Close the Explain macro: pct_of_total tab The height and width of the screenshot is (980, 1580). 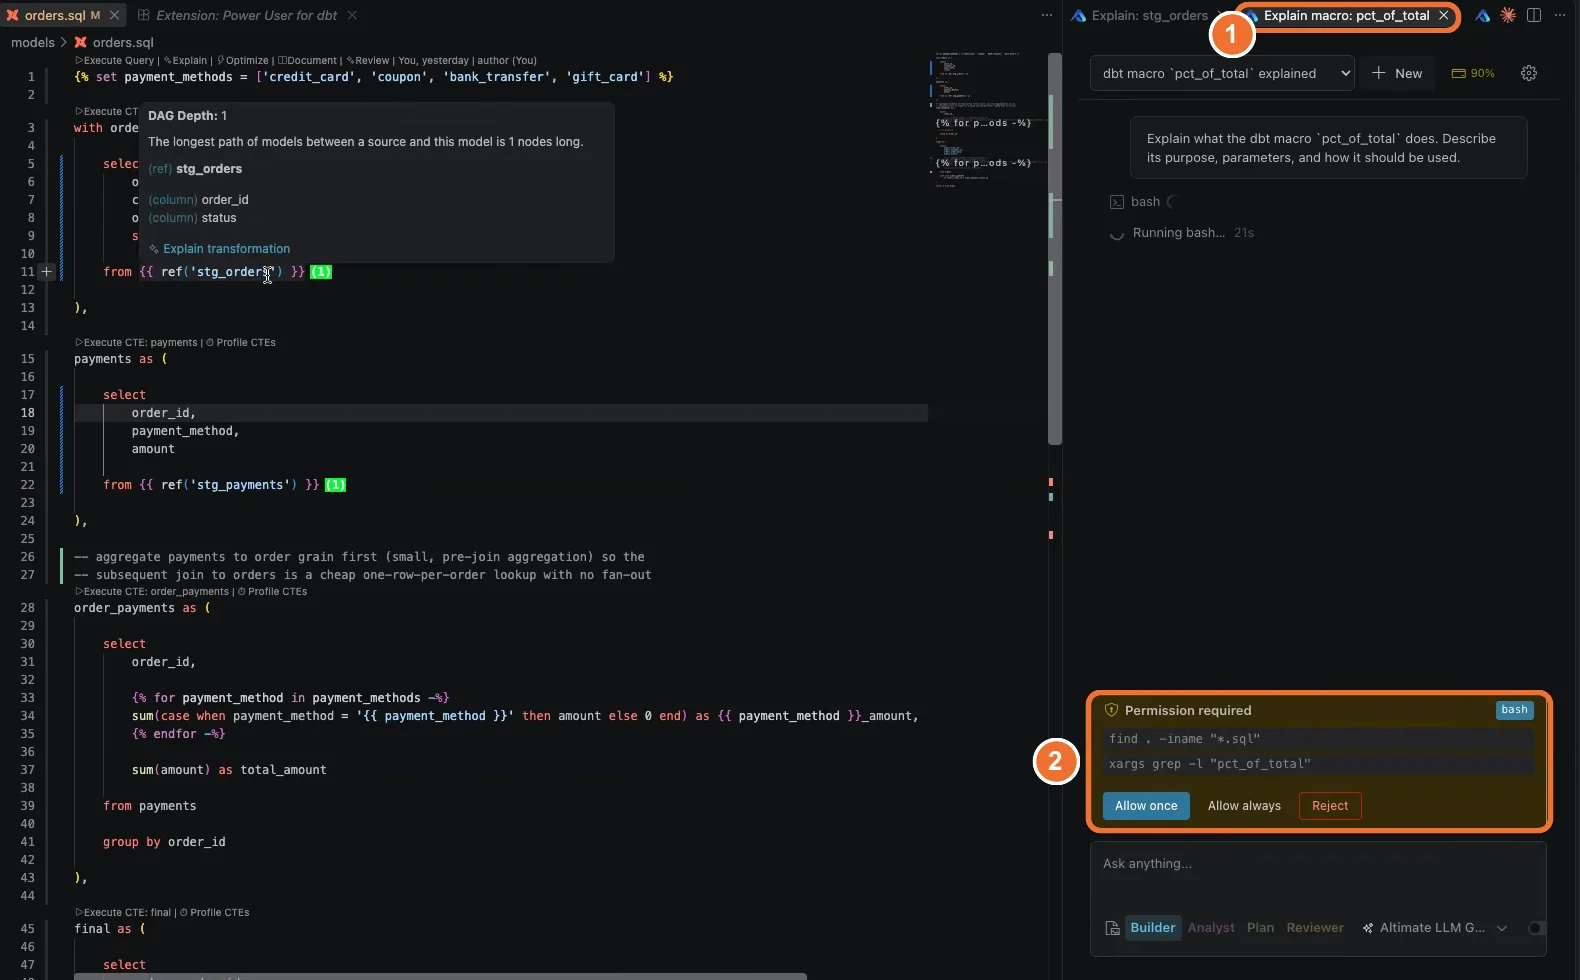click(1443, 15)
